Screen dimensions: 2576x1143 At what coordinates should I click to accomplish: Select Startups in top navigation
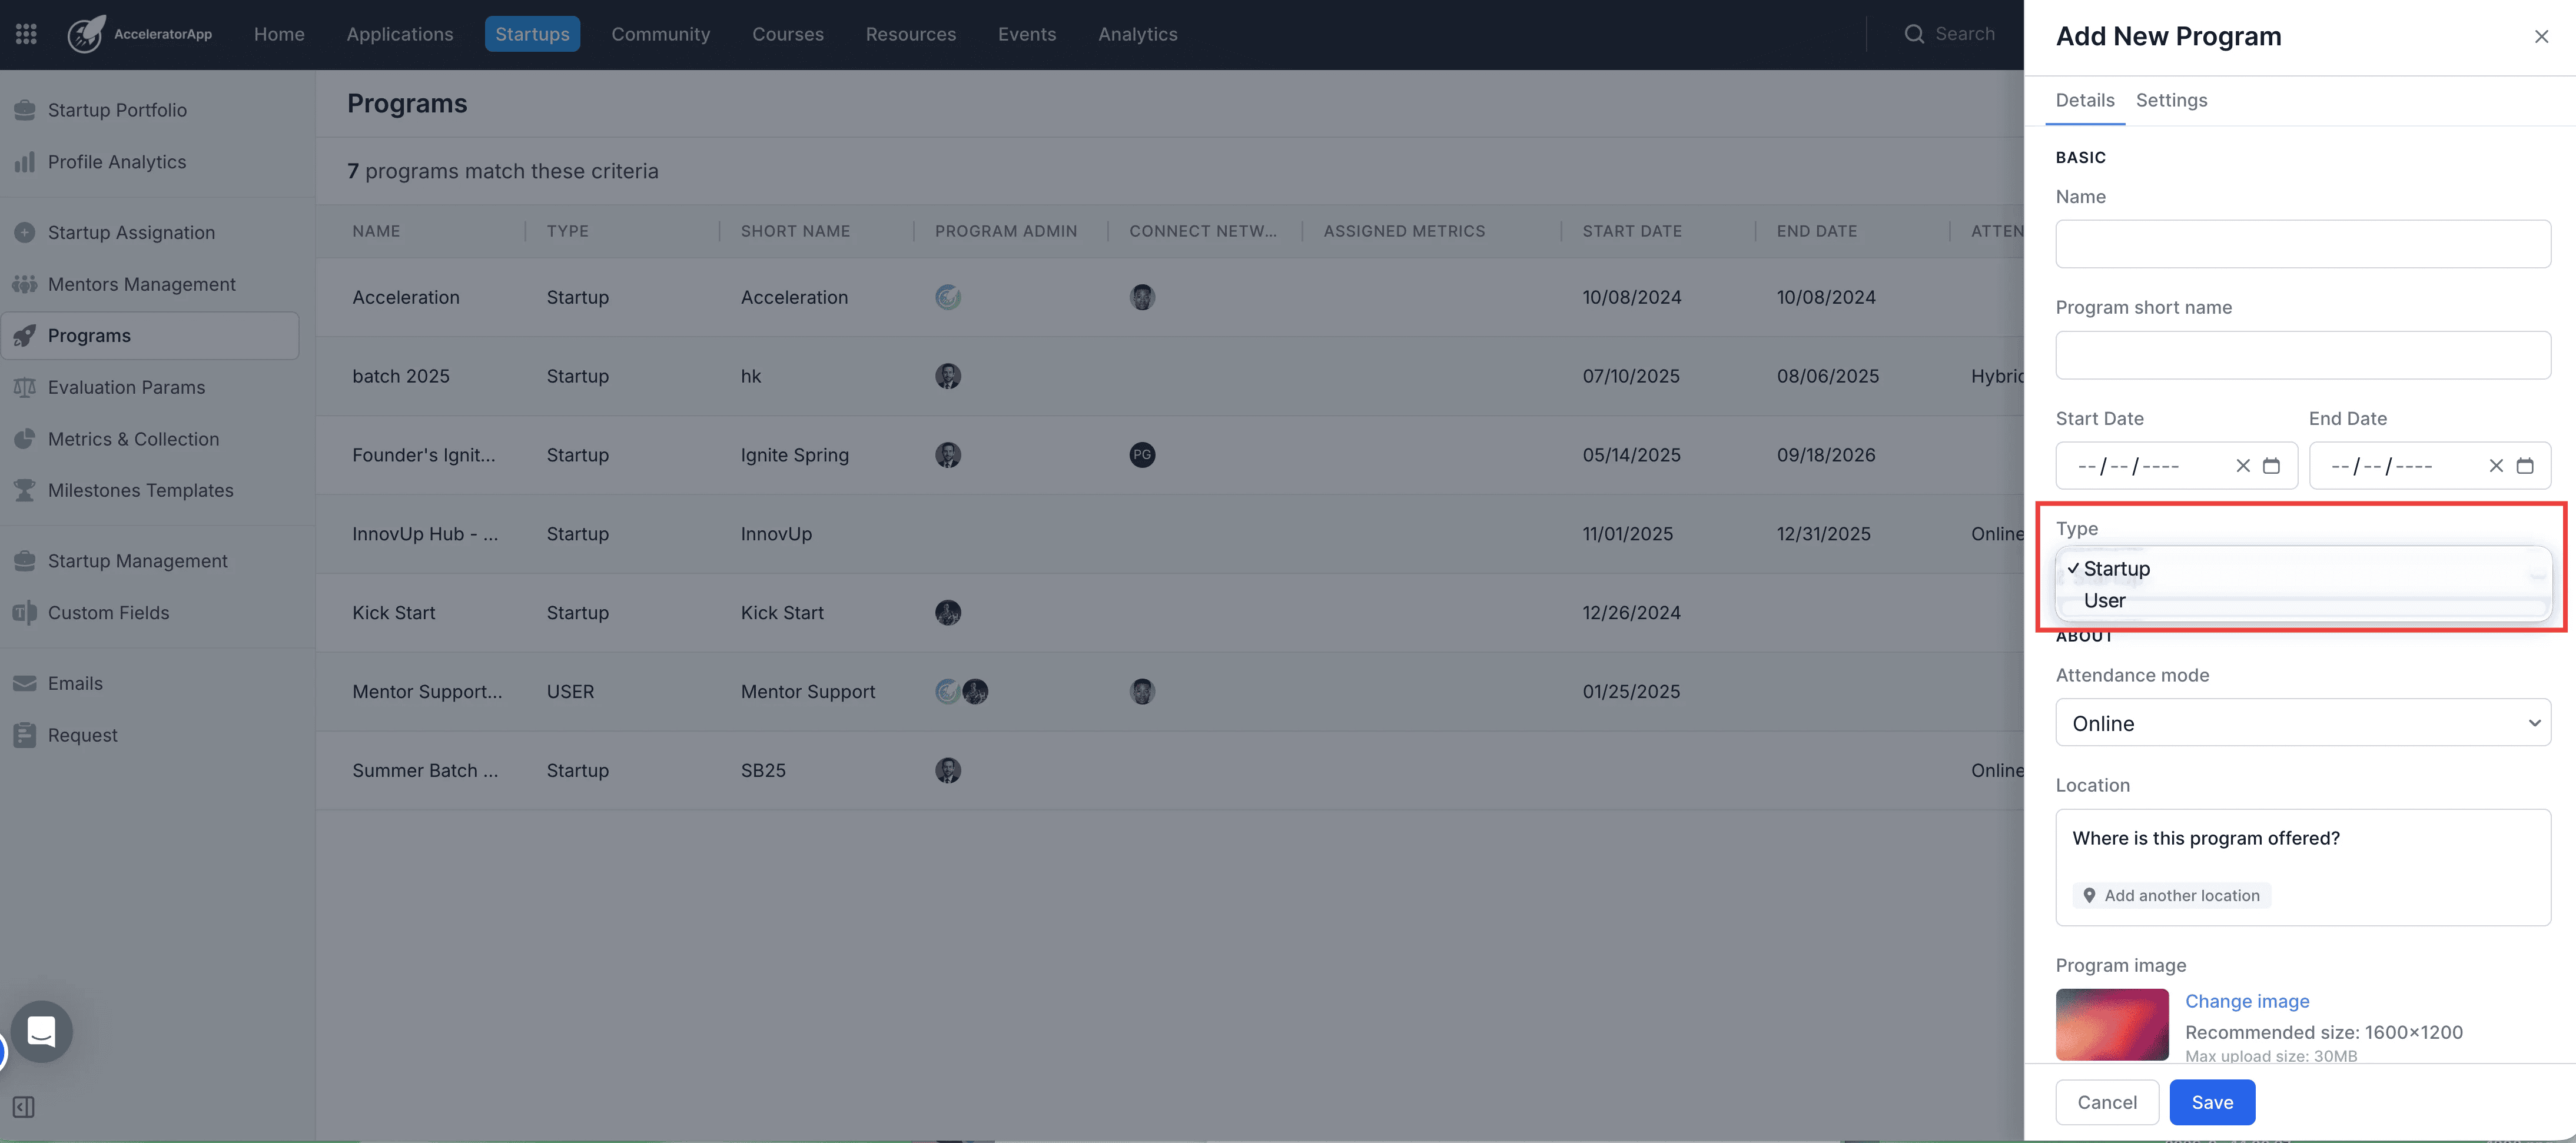(532, 34)
